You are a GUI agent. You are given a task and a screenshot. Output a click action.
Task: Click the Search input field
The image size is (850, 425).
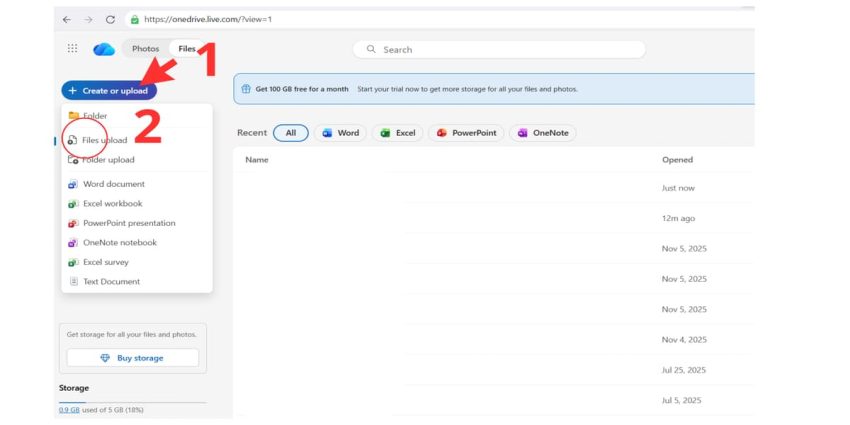[x=499, y=49]
